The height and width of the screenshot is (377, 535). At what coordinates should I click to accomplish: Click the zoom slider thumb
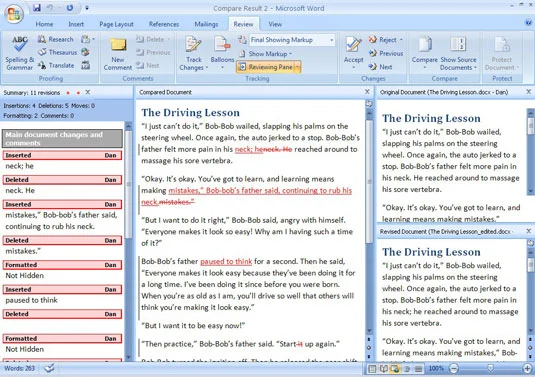tap(490, 368)
